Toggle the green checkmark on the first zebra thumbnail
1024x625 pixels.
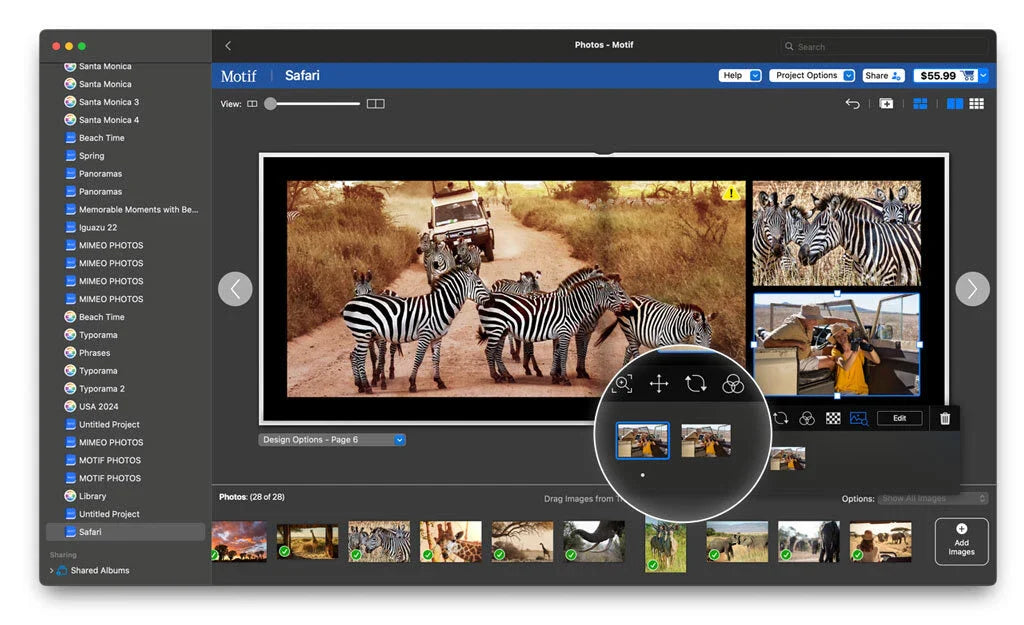(x=357, y=555)
